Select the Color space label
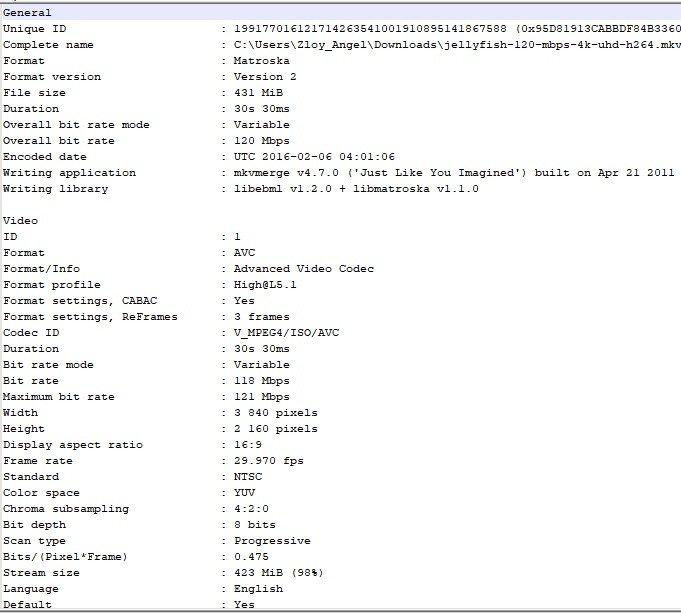This screenshot has height=613, width=681. pyautogui.click(x=41, y=493)
